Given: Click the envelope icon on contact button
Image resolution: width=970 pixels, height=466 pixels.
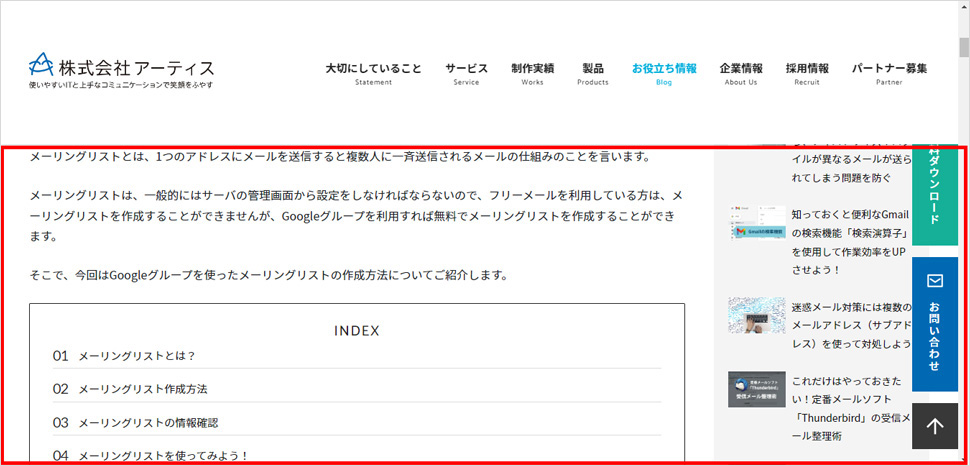Looking at the screenshot, I should 935,281.
